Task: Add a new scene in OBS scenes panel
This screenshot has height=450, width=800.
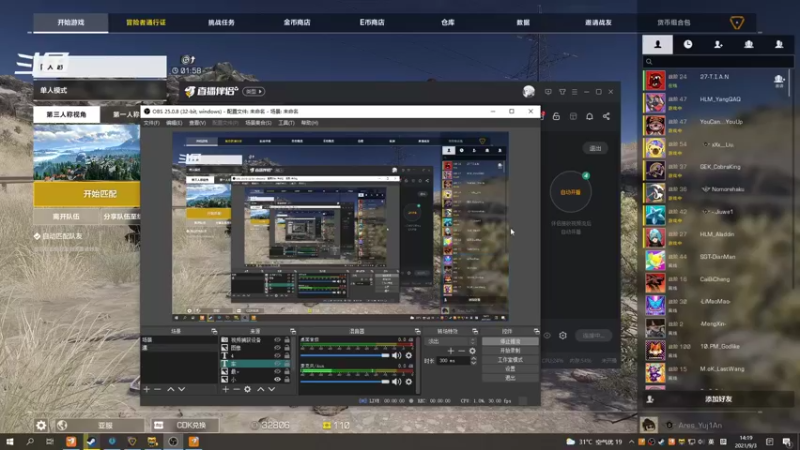Action: point(146,389)
